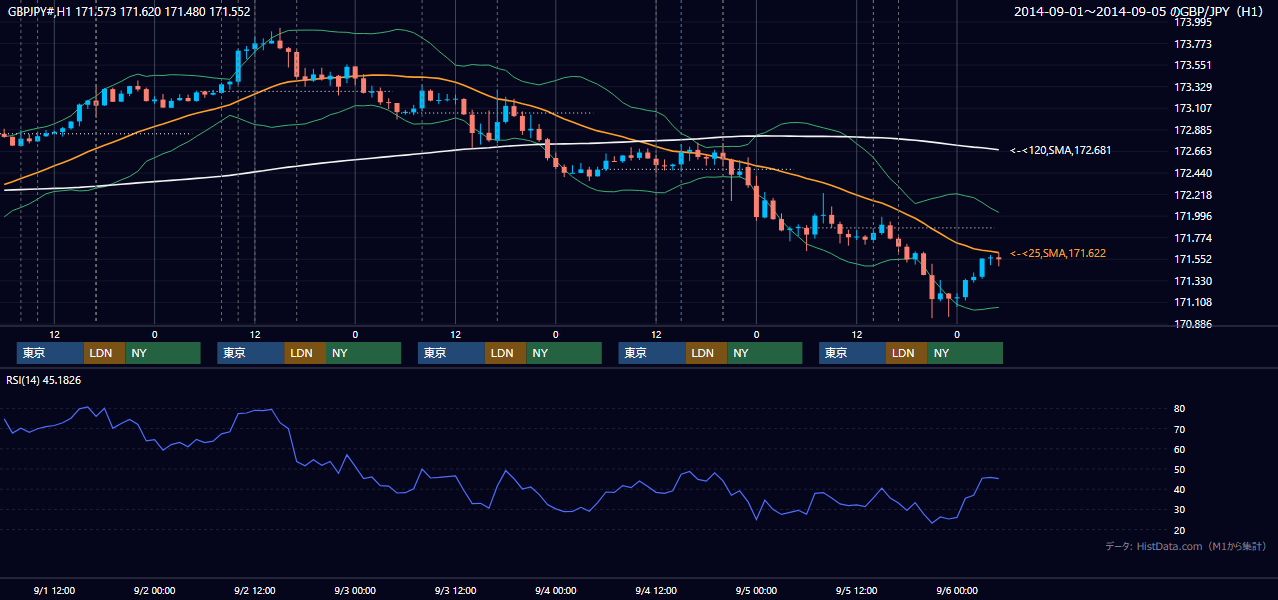Click the 9/6 00:00 date label
The image size is (1278, 600).
[957, 590]
